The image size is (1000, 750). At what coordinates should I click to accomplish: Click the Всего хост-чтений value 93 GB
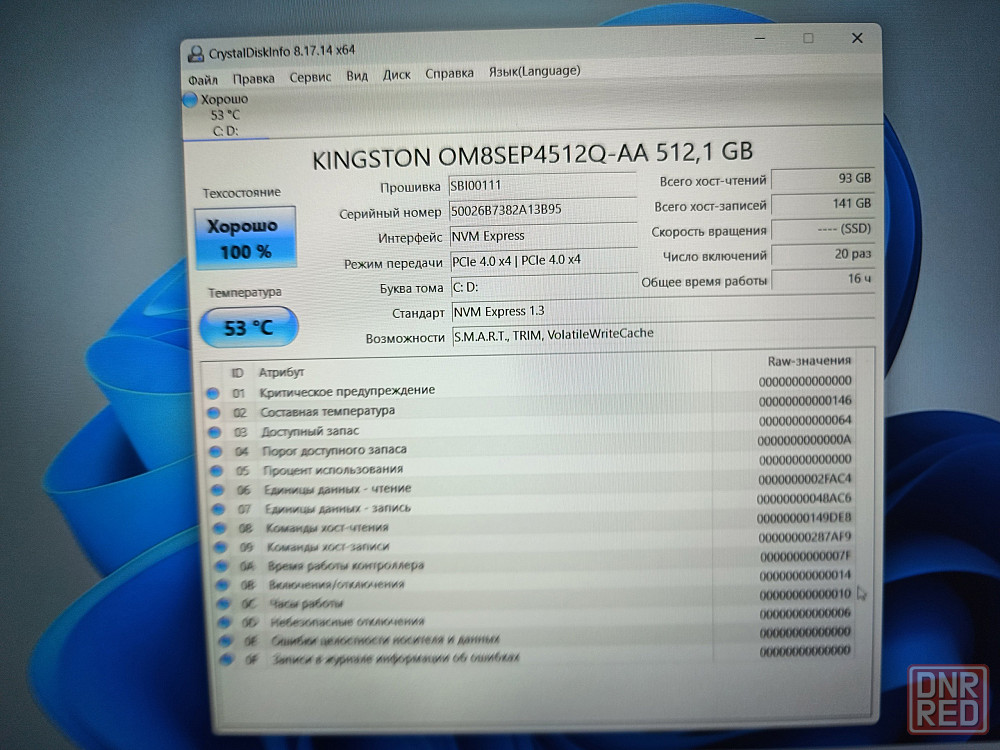coord(822,179)
